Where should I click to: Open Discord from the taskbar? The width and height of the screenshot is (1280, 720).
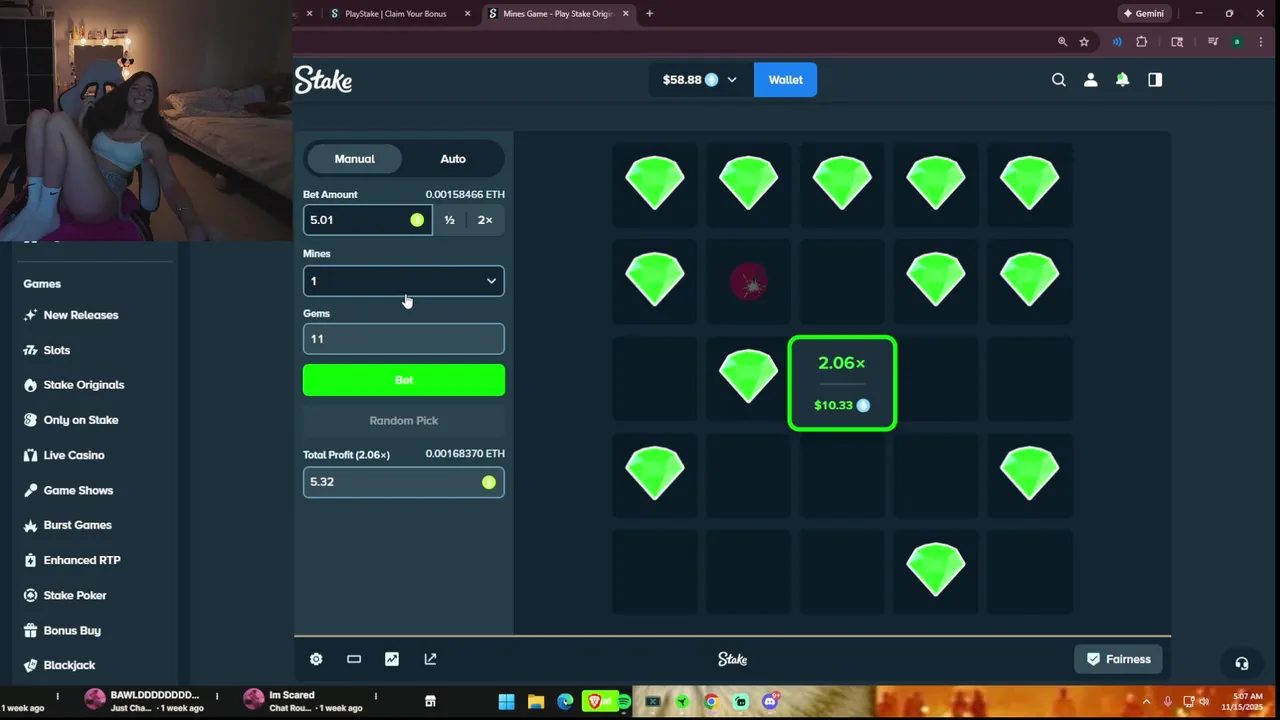point(770,702)
